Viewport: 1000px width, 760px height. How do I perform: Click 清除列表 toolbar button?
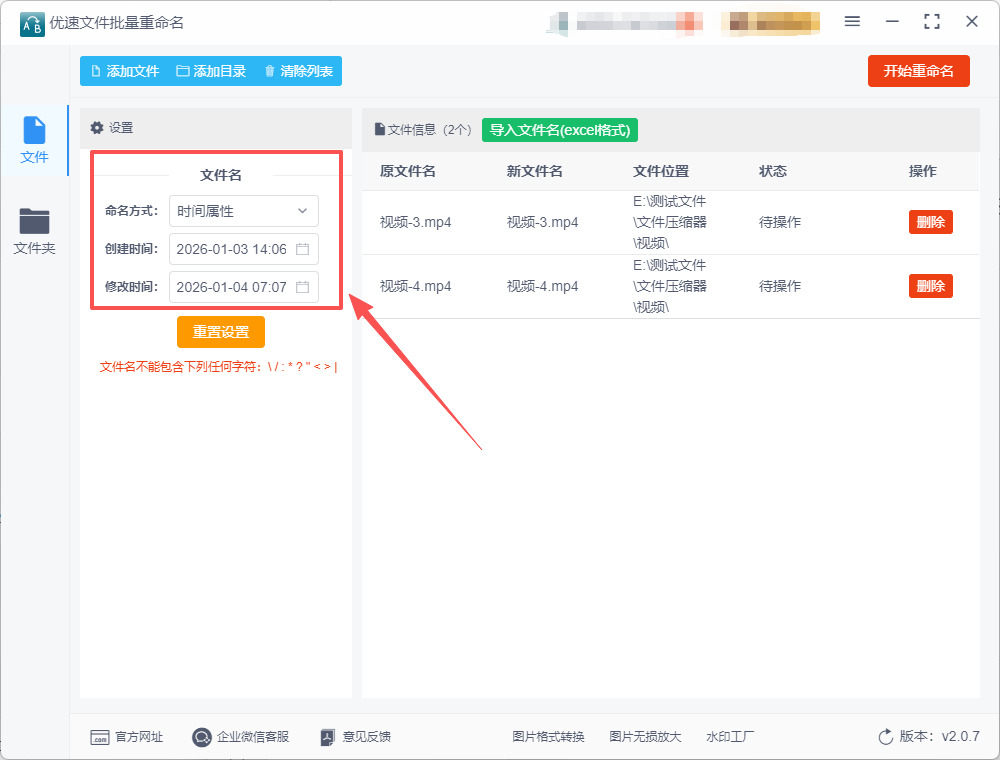[298, 71]
